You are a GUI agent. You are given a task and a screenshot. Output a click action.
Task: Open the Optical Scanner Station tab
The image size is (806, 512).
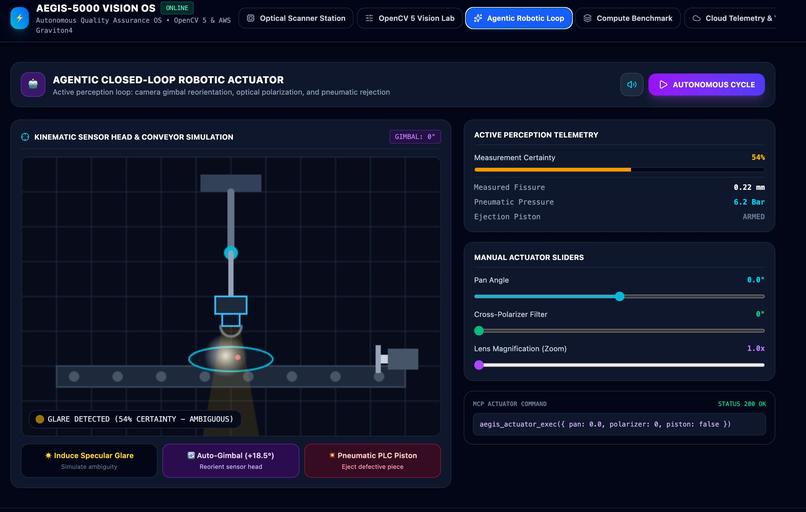pos(296,18)
